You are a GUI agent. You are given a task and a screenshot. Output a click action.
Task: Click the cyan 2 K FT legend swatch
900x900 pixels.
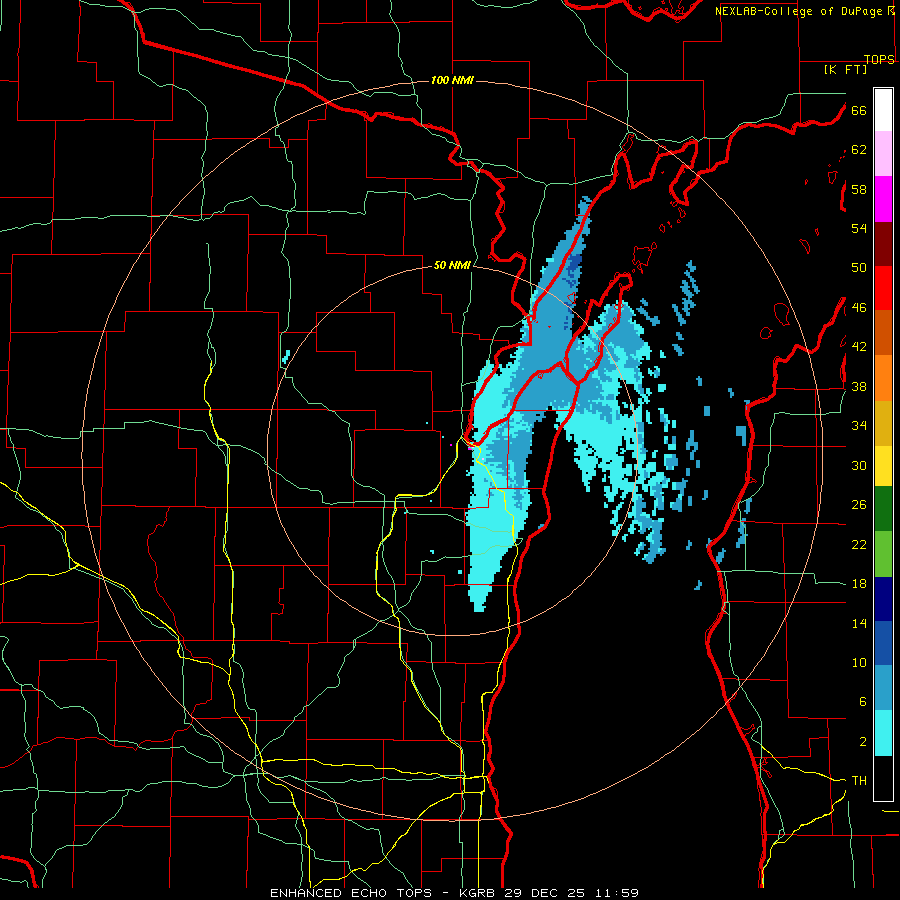coord(883,733)
